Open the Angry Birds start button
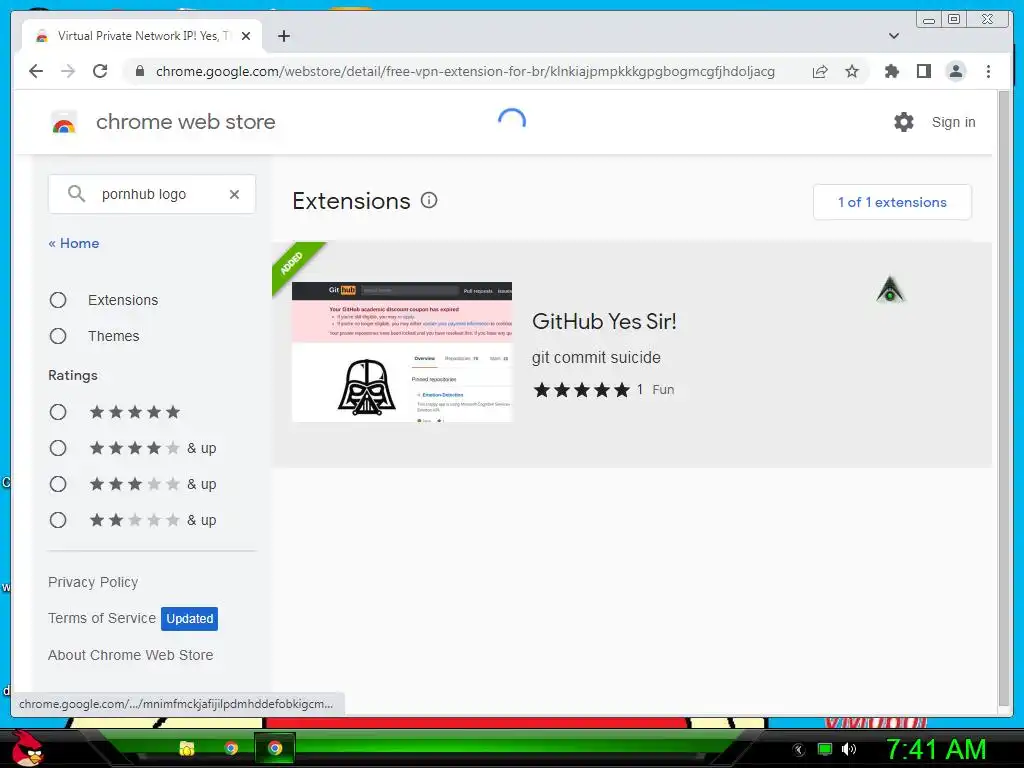Screen dimensions: 1024x768 [x=27, y=748]
